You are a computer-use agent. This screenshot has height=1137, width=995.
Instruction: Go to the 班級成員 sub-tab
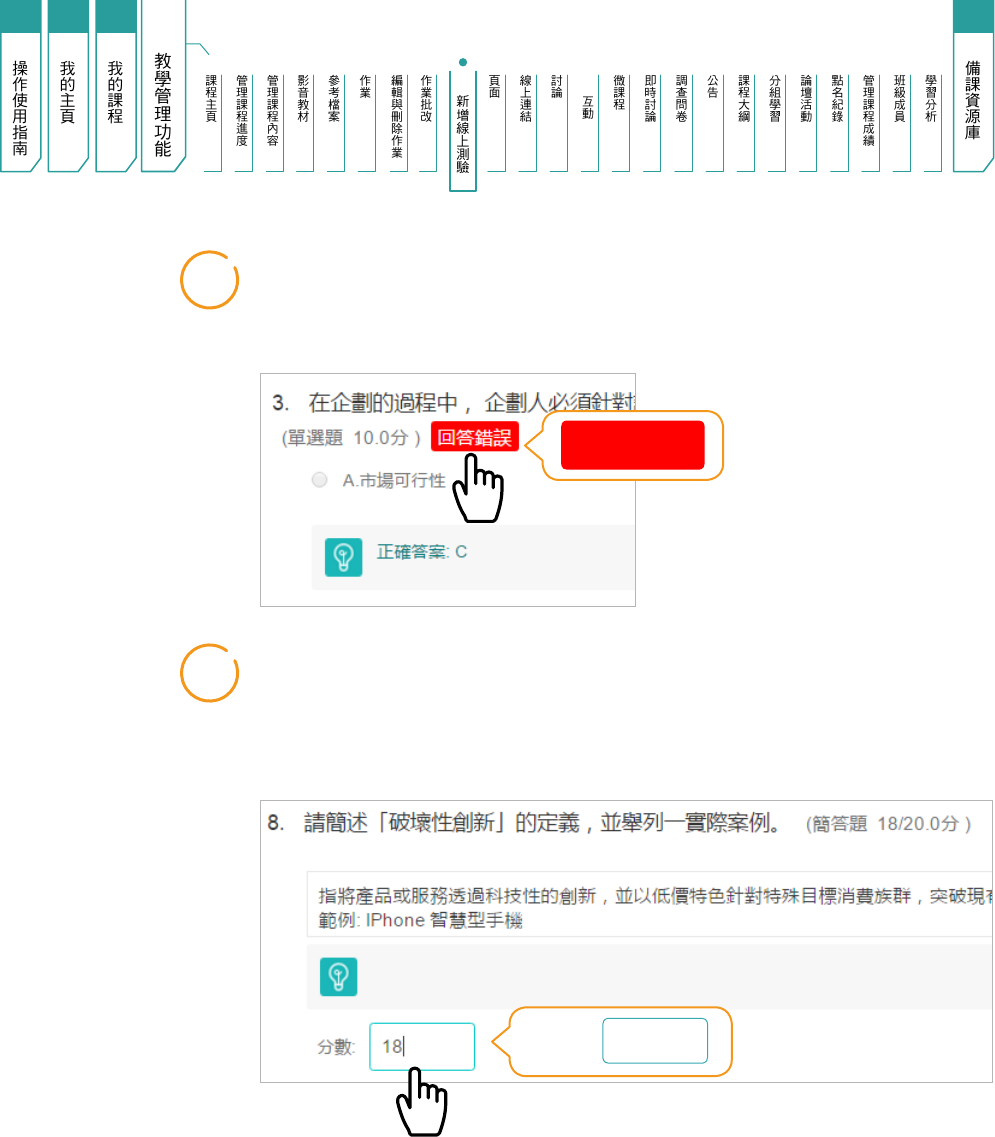901,122
